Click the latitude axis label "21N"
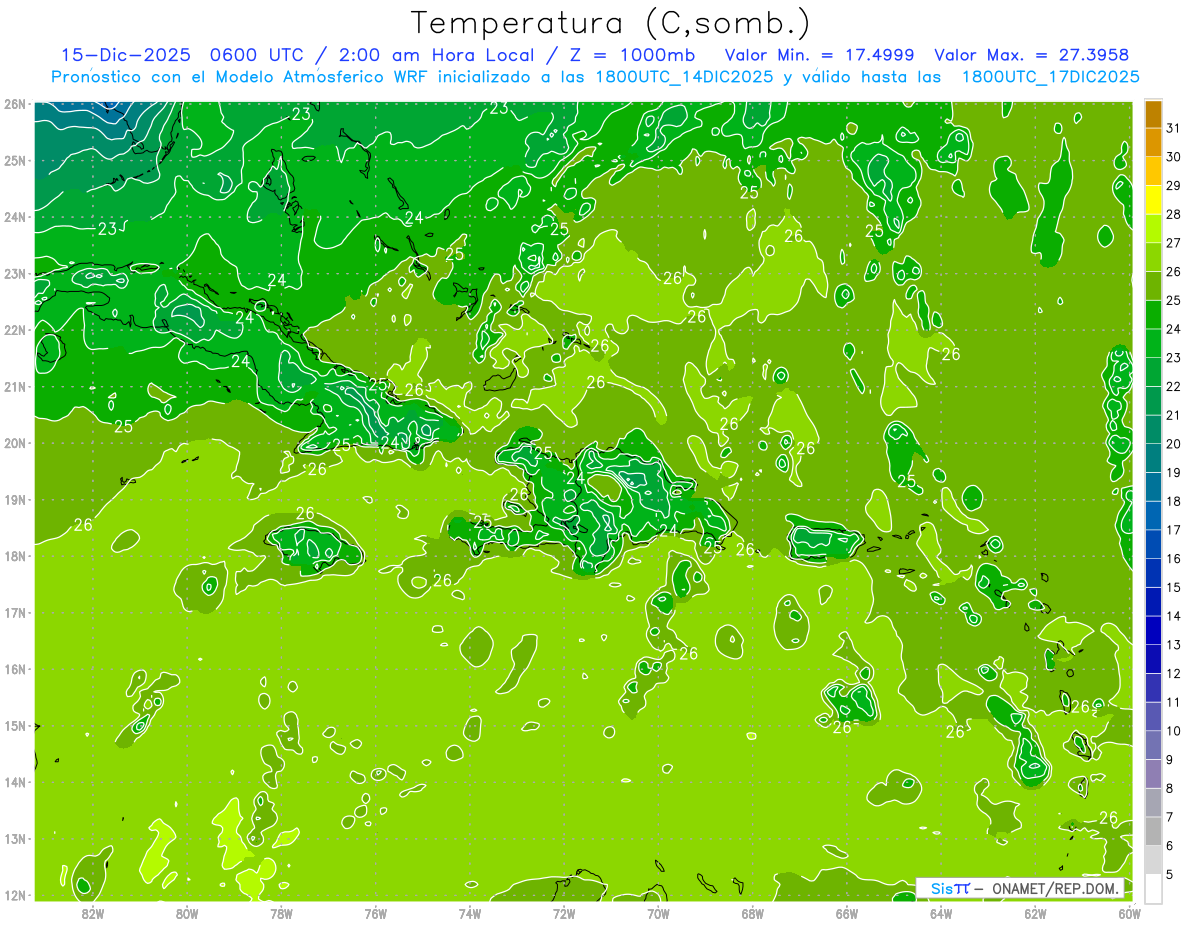The image size is (1200, 927). pyautogui.click(x=14, y=386)
